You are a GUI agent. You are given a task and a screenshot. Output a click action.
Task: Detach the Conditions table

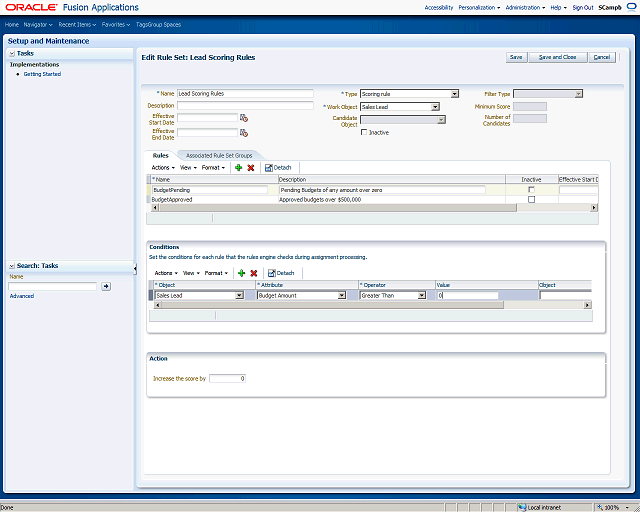point(281,273)
